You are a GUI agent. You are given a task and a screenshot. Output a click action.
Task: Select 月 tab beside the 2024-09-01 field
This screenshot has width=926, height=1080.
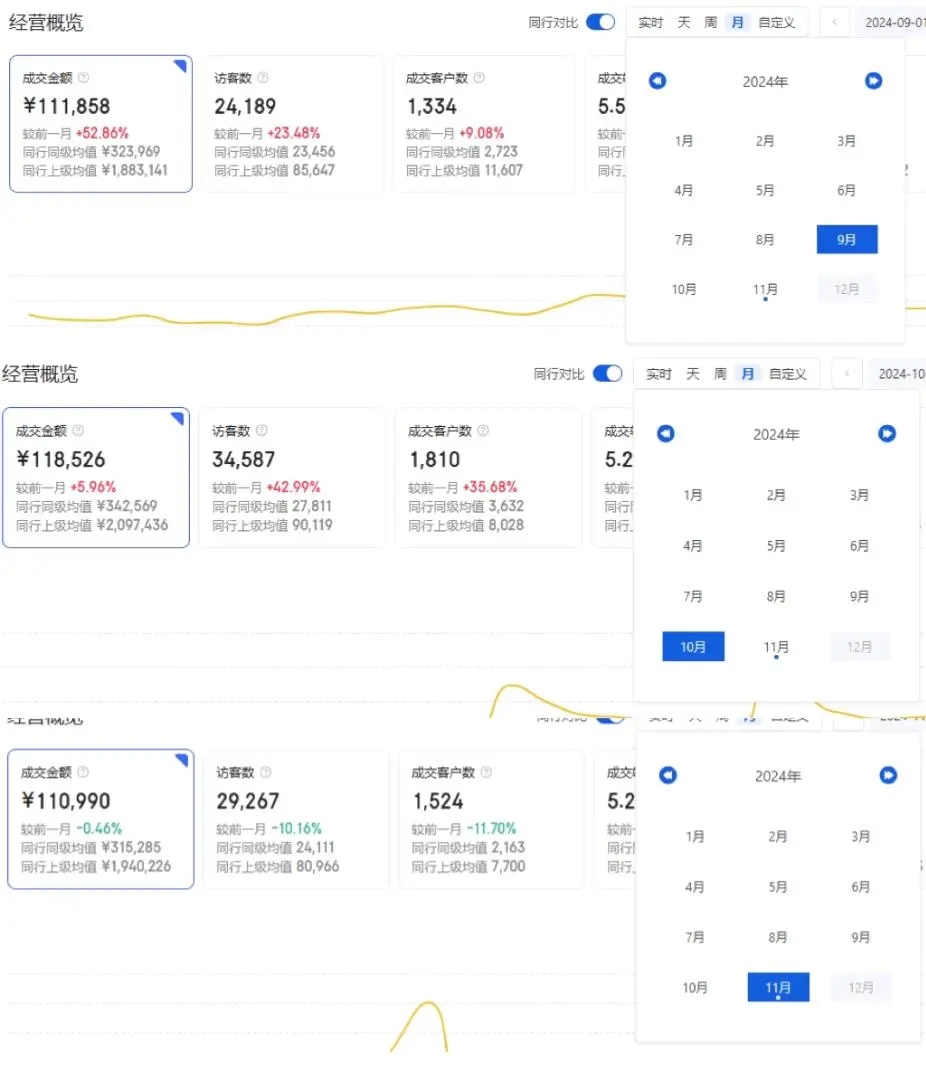(737, 23)
